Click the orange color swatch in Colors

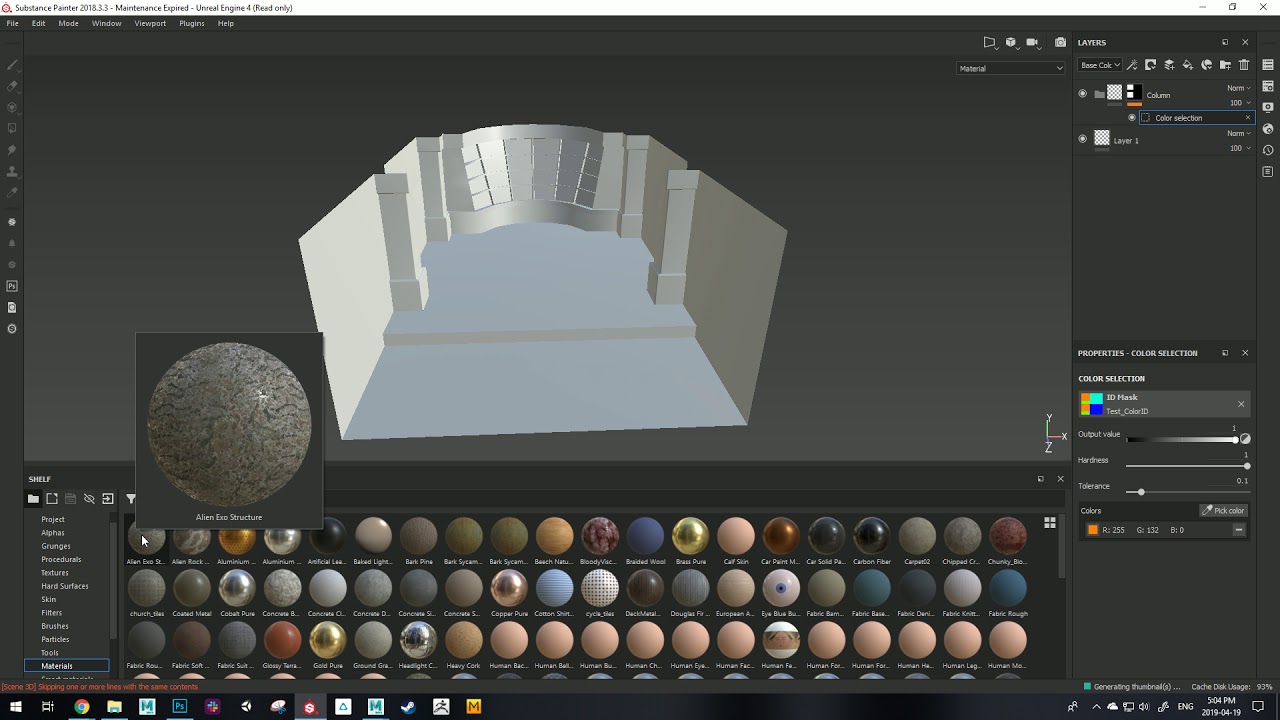[1093, 530]
